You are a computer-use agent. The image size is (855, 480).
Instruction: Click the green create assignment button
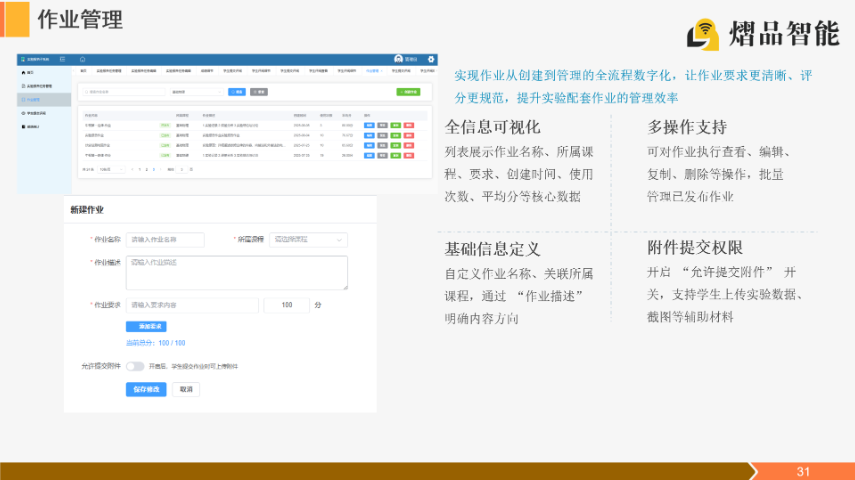click(408, 92)
